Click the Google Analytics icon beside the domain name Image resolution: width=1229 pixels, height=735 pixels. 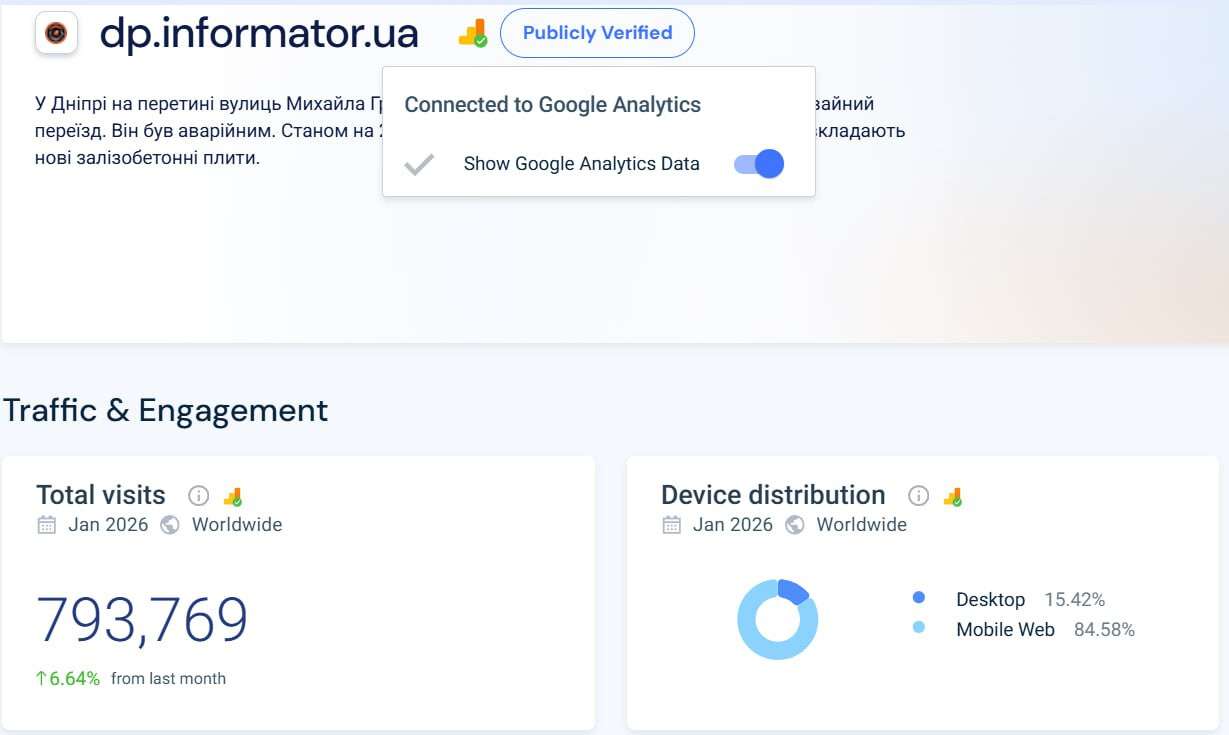473,33
